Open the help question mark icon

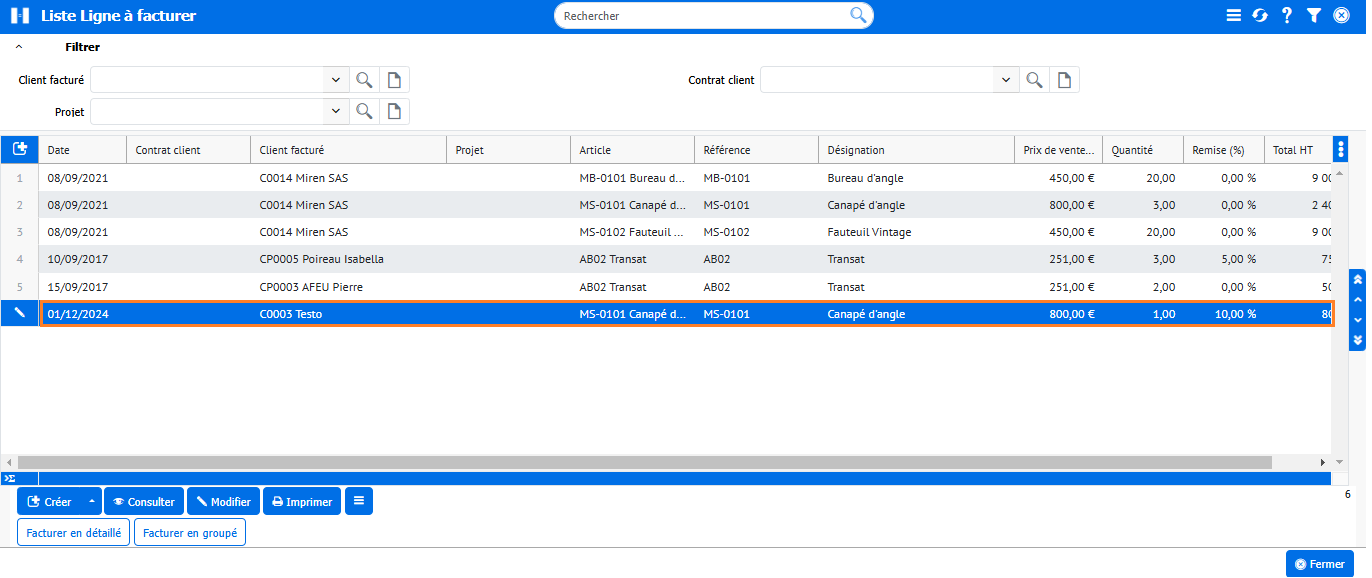point(1287,16)
